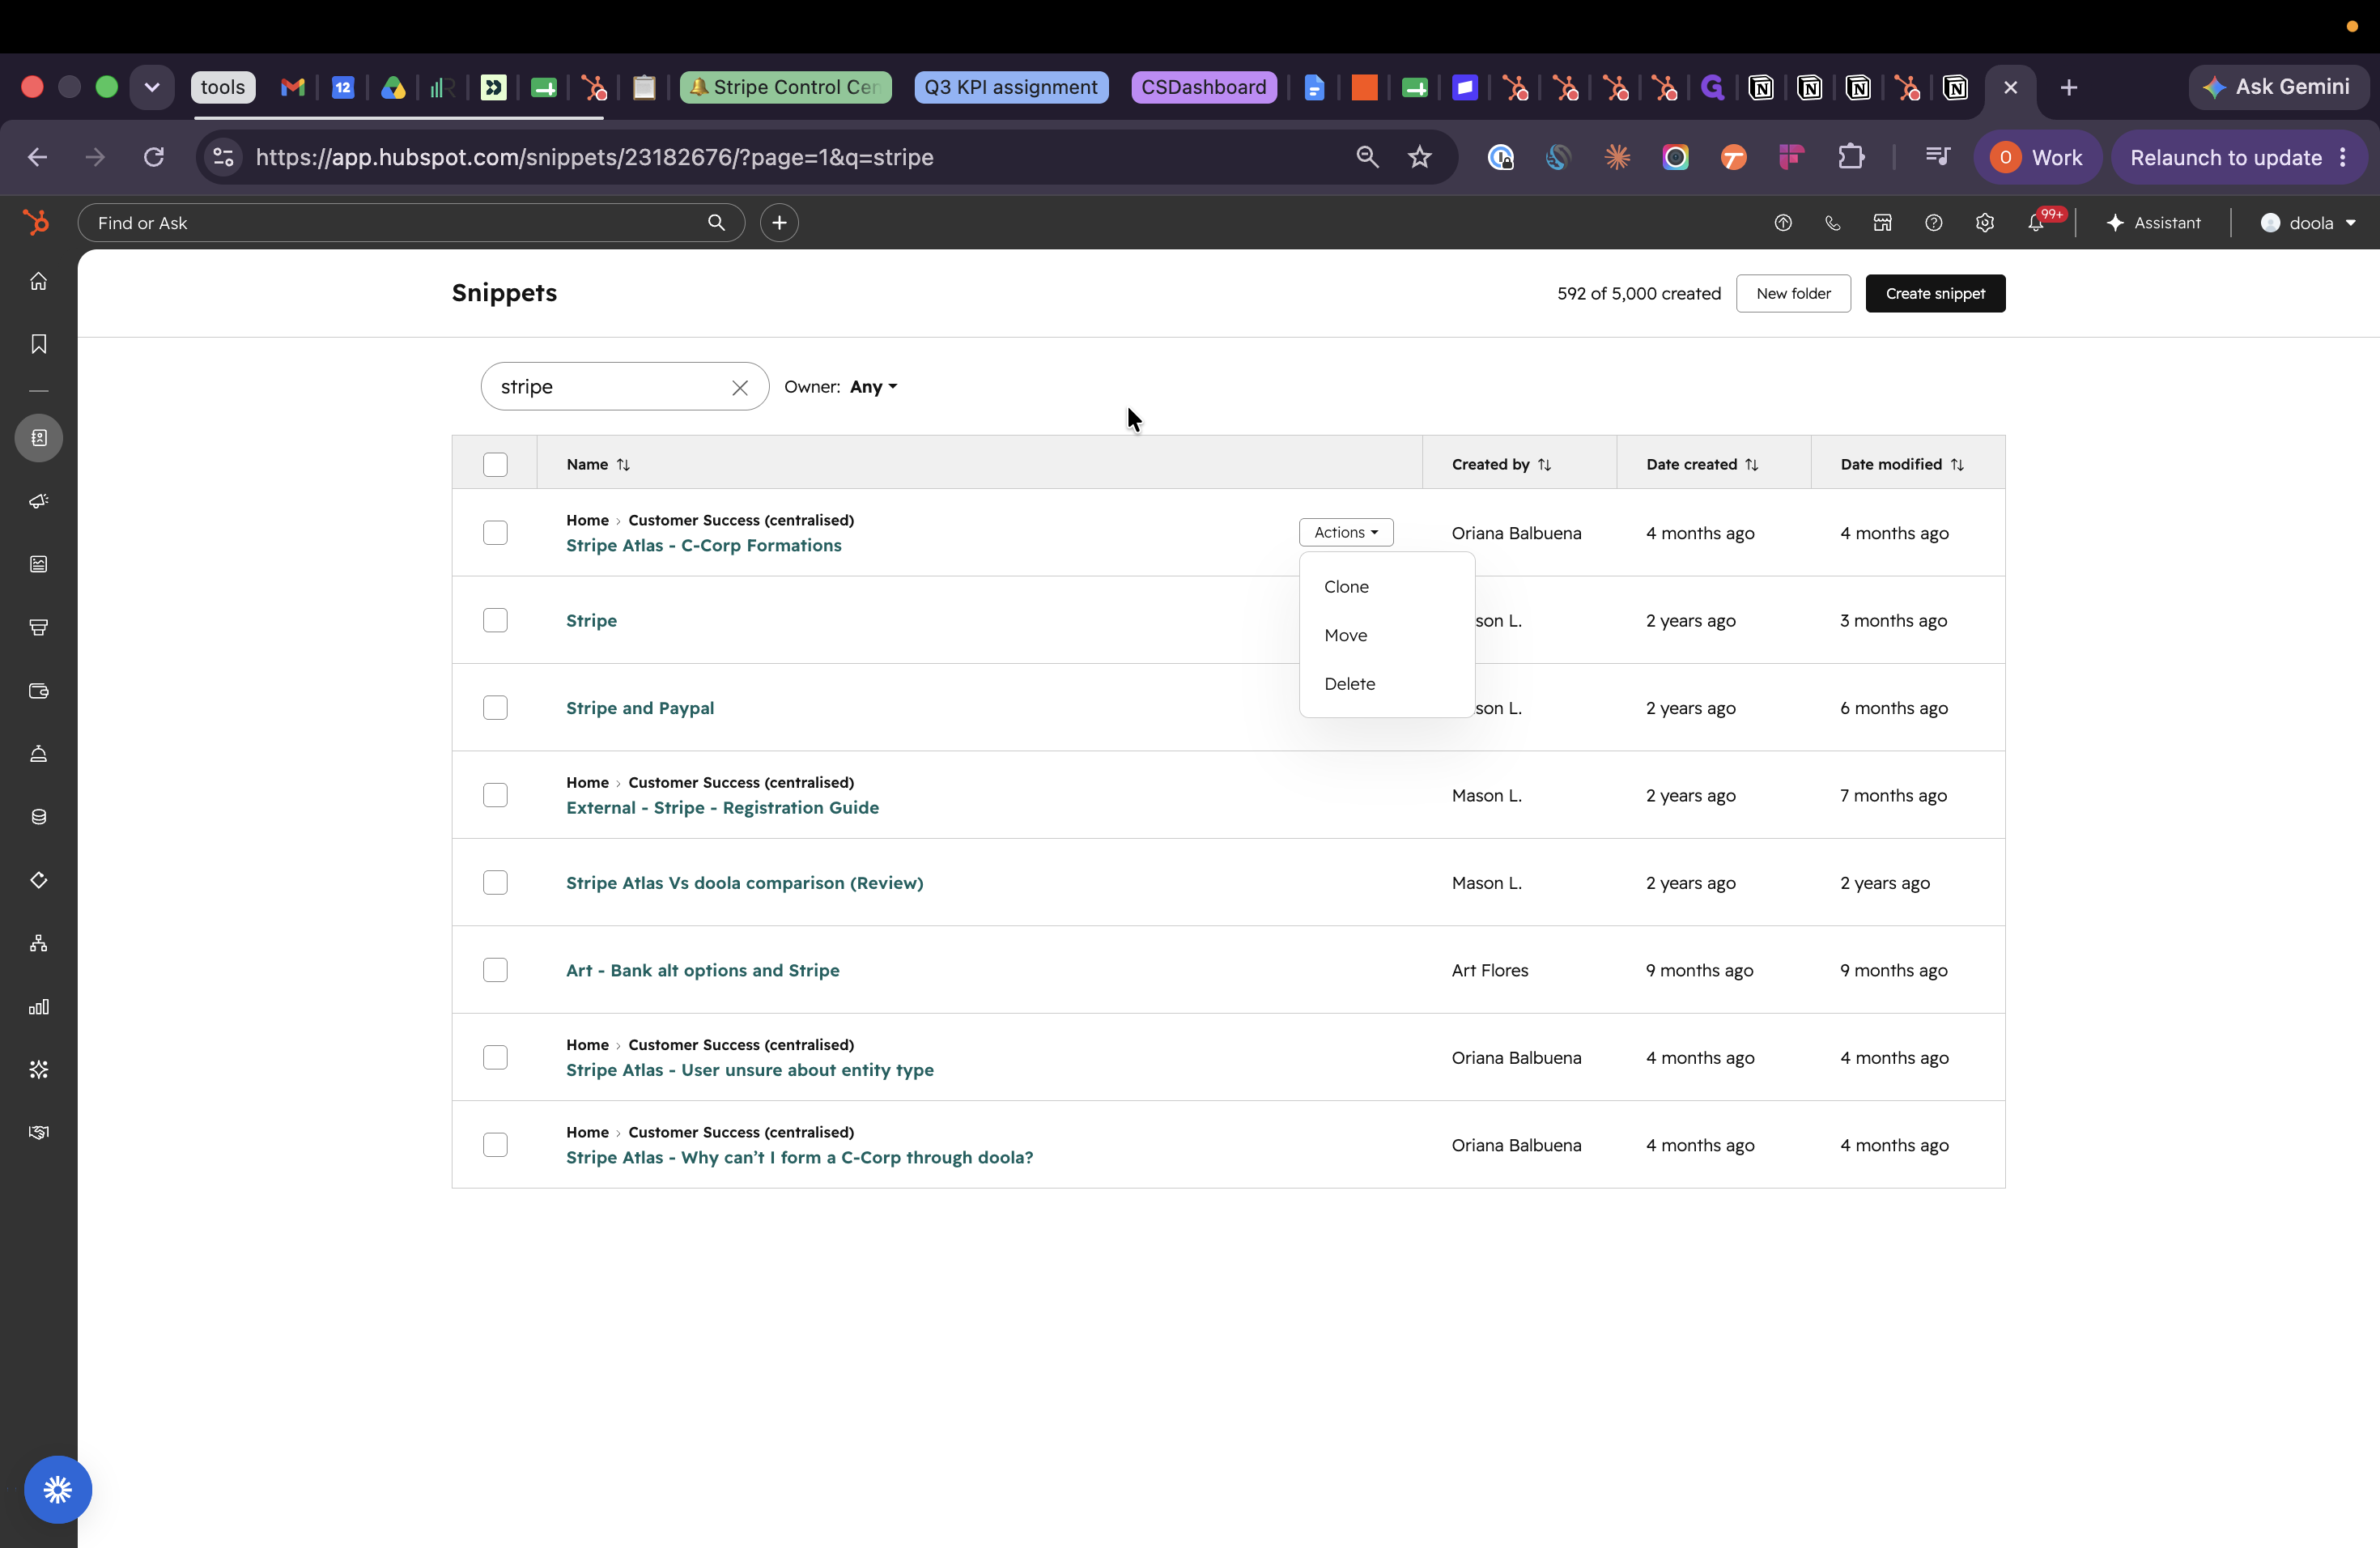Open the Bookmarks icon in the sidebar
Viewport: 2380px width, 1548px height.
point(39,344)
